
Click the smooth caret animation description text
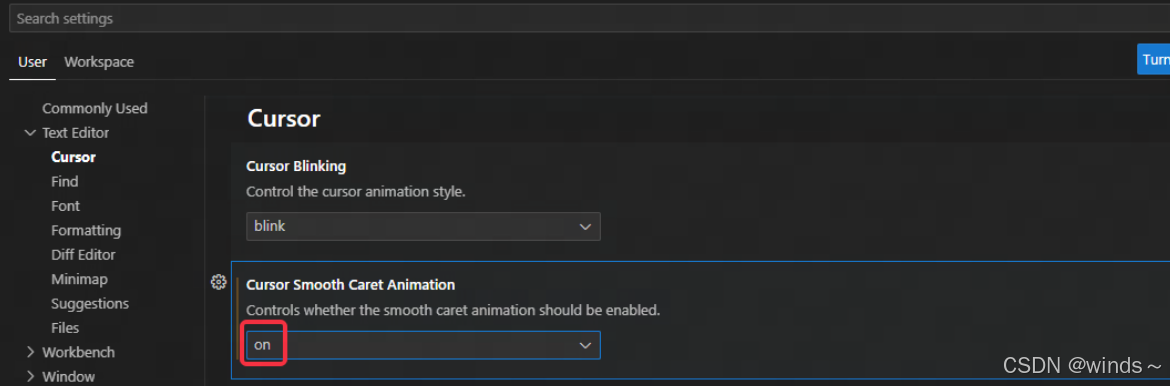point(453,310)
